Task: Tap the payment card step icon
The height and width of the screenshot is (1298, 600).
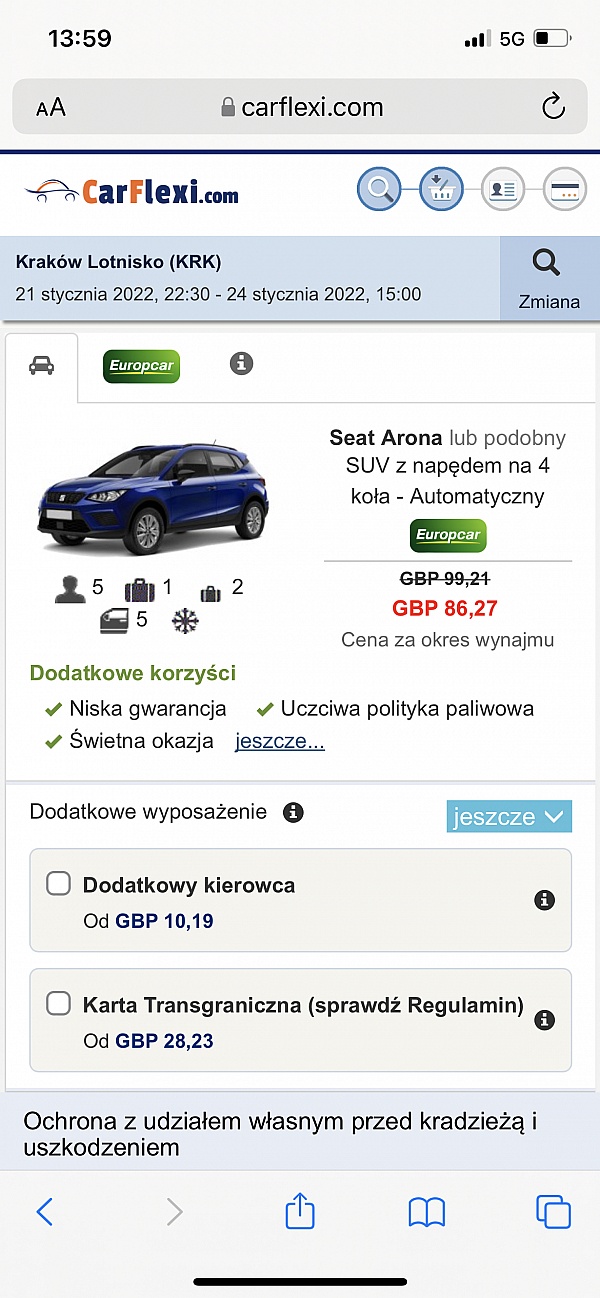Action: [x=564, y=188]
